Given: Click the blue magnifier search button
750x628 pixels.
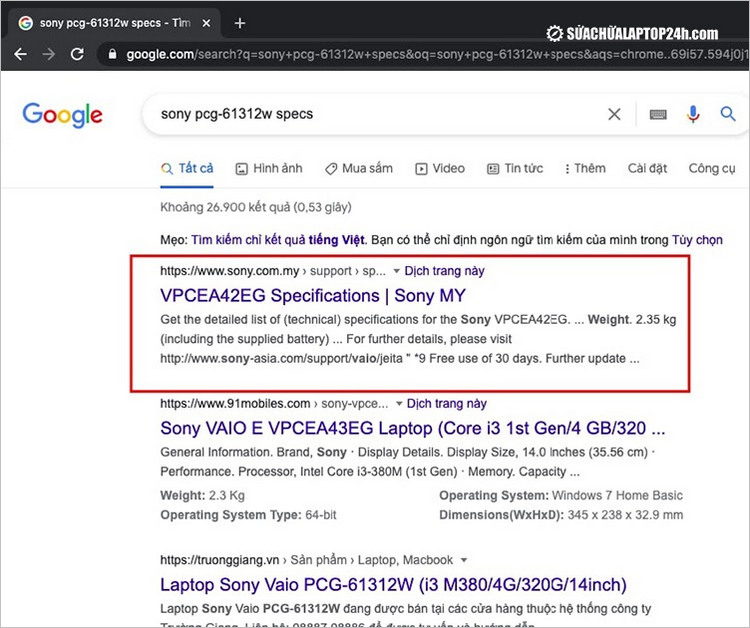Looking at the screenshot, I should click(728, 114).
